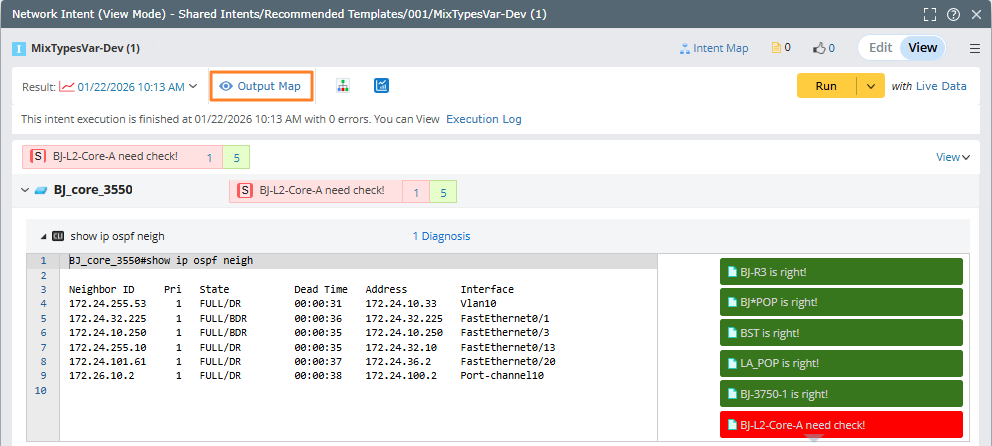Click the S status icon in top summary
Viewport: 992px width, 446px height.
click(39, 156)
